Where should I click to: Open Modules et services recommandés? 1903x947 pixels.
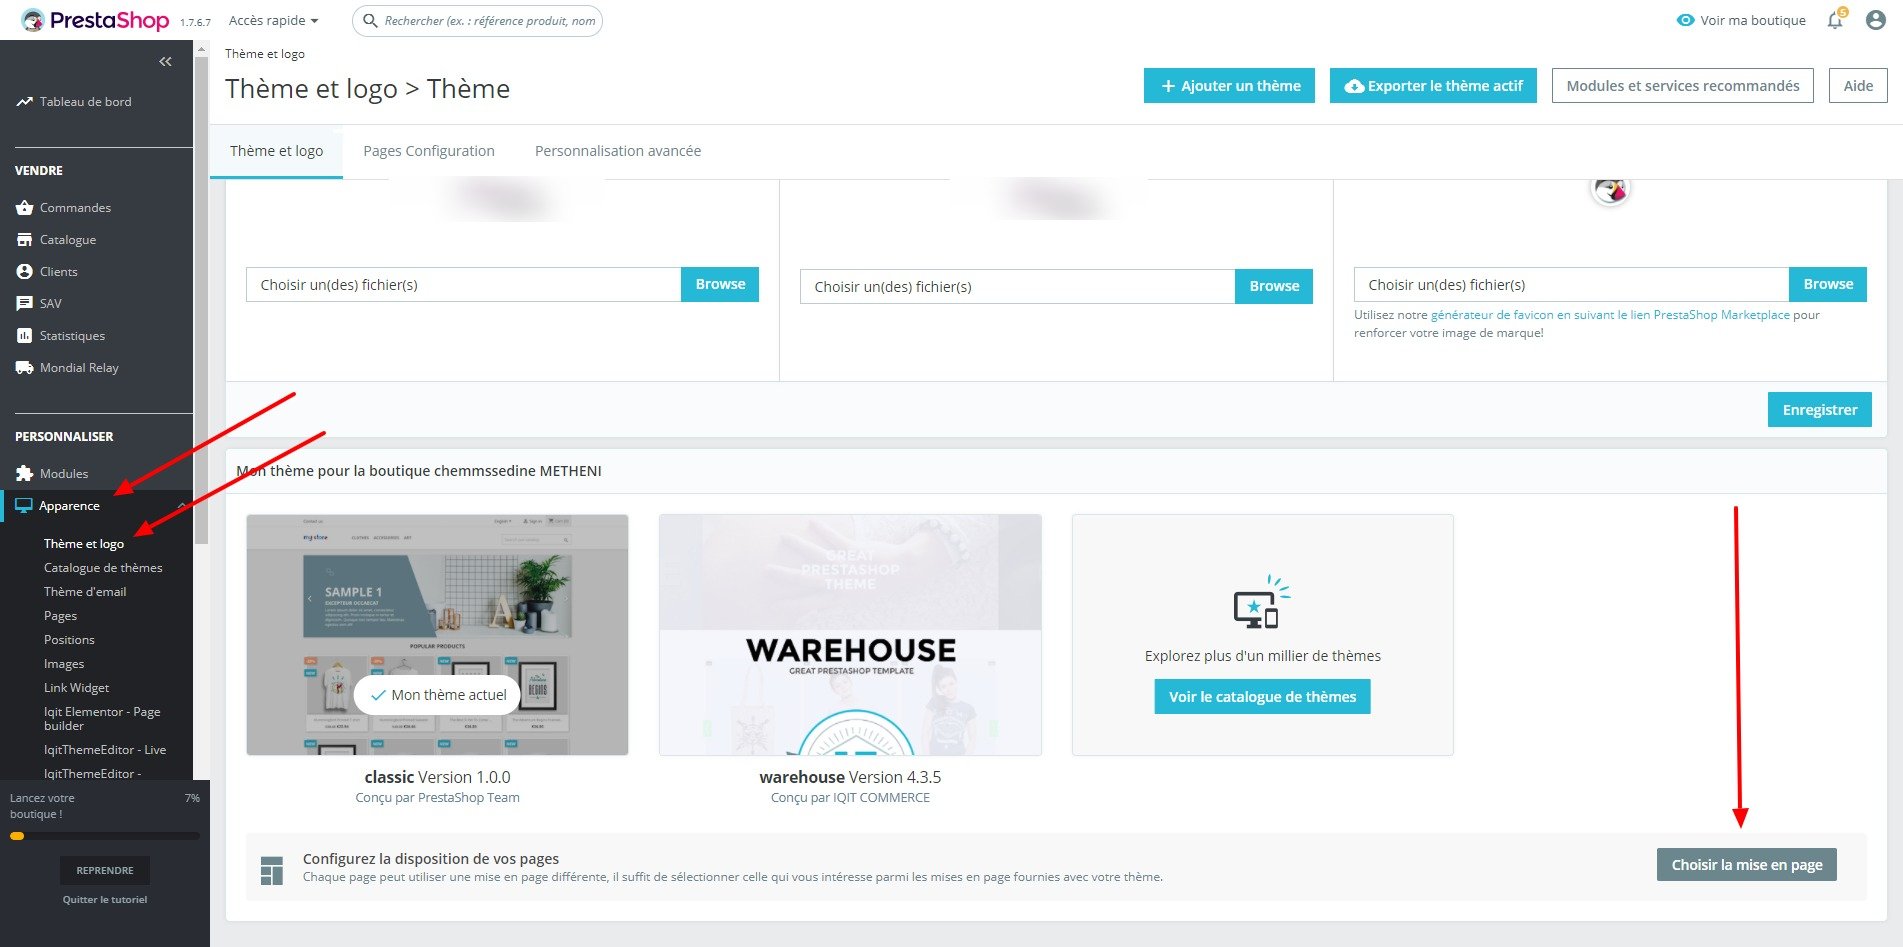(1683, 86)
